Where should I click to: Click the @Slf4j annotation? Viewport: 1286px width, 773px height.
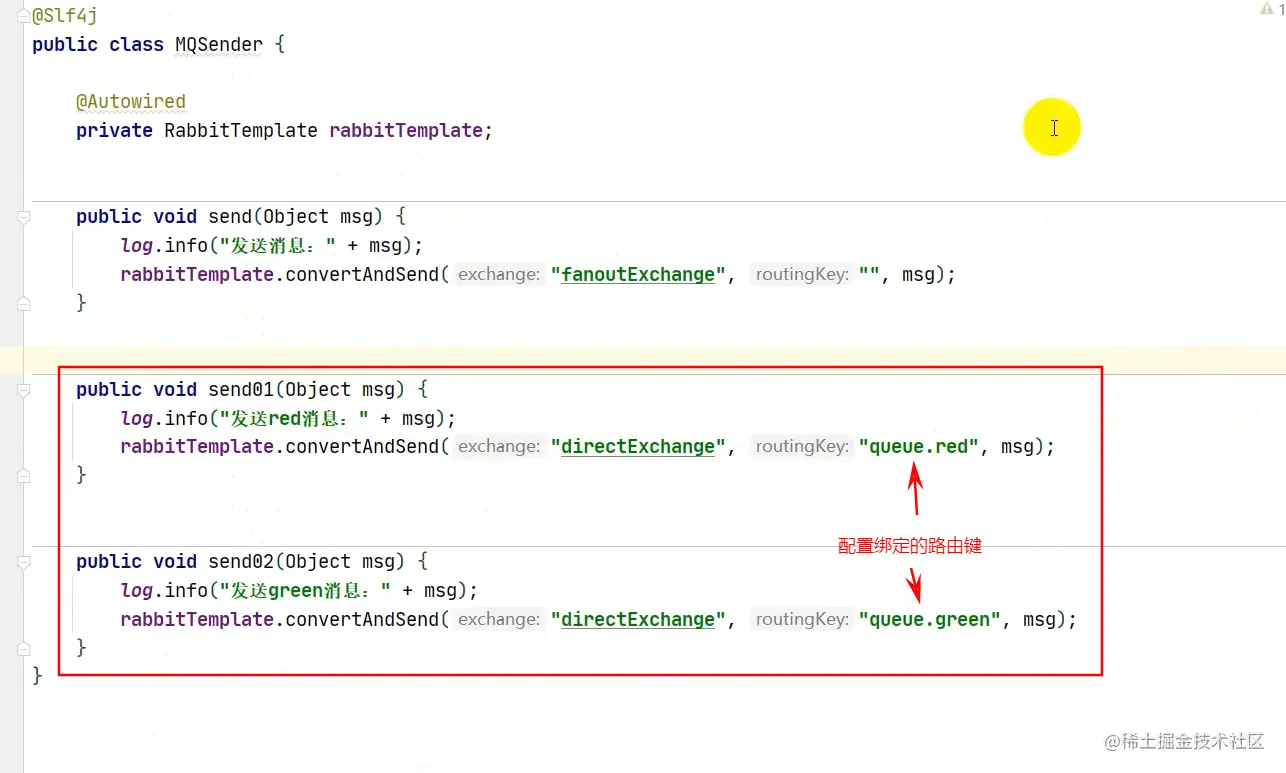coord(65,16)
